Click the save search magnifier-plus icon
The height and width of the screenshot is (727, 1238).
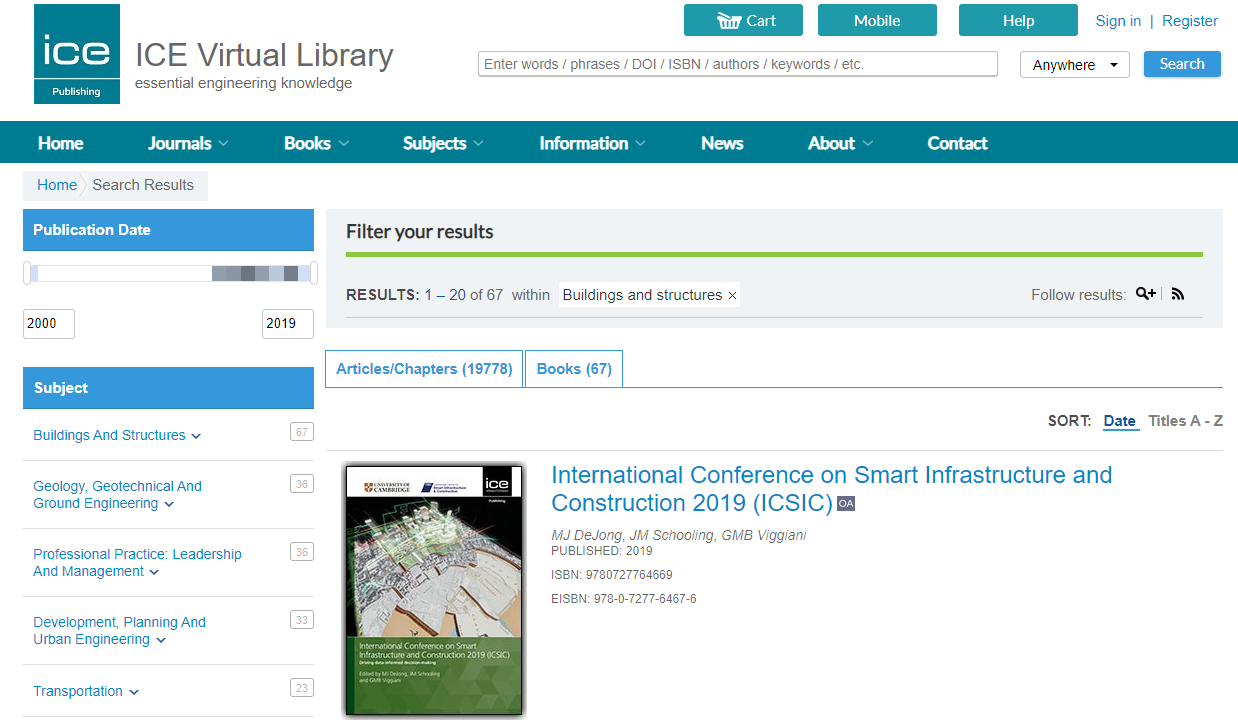coord(1146,294)
